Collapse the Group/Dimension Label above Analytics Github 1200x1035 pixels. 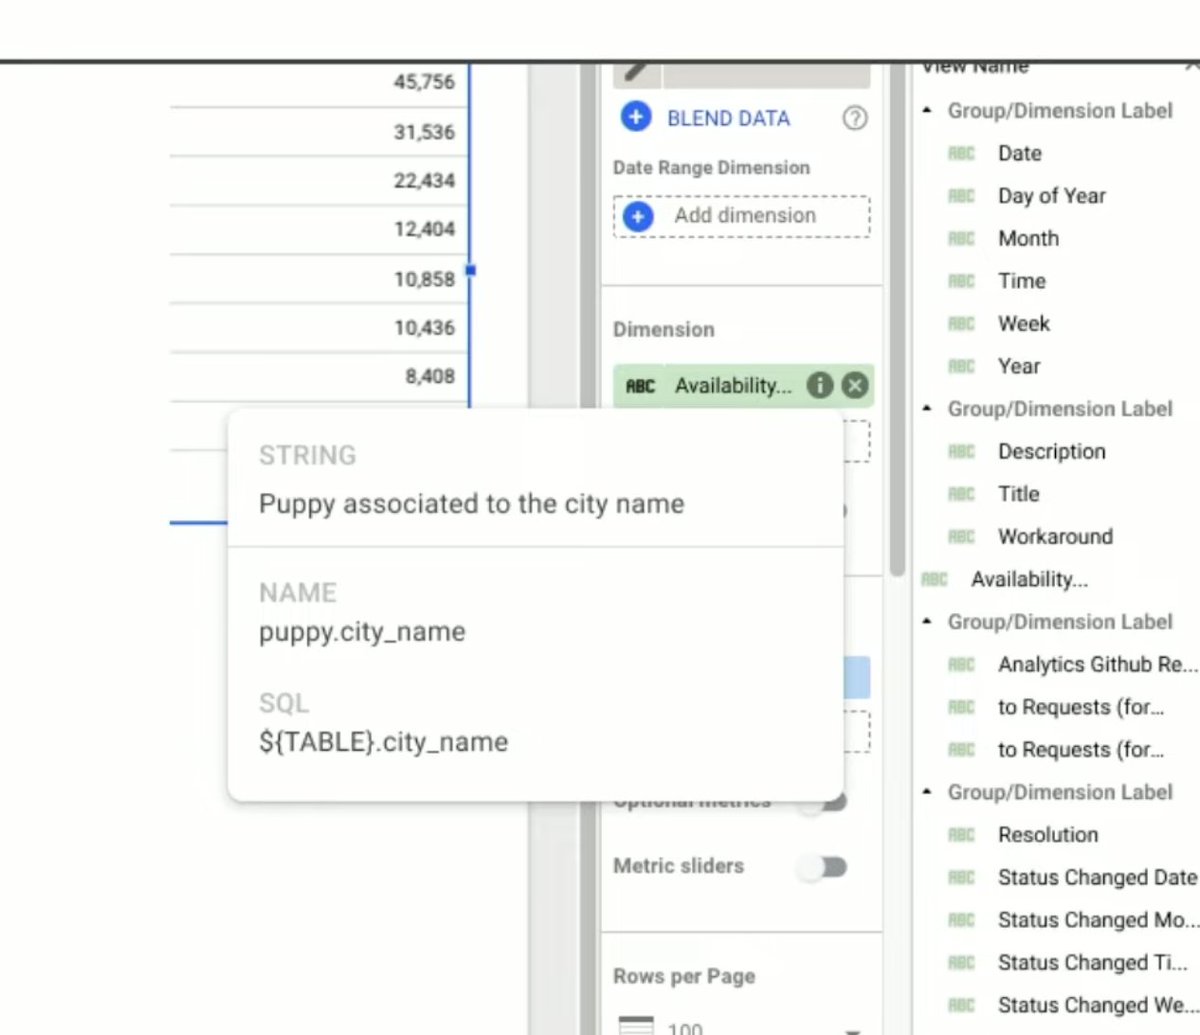pyautogui.click(x=927, y=622)
